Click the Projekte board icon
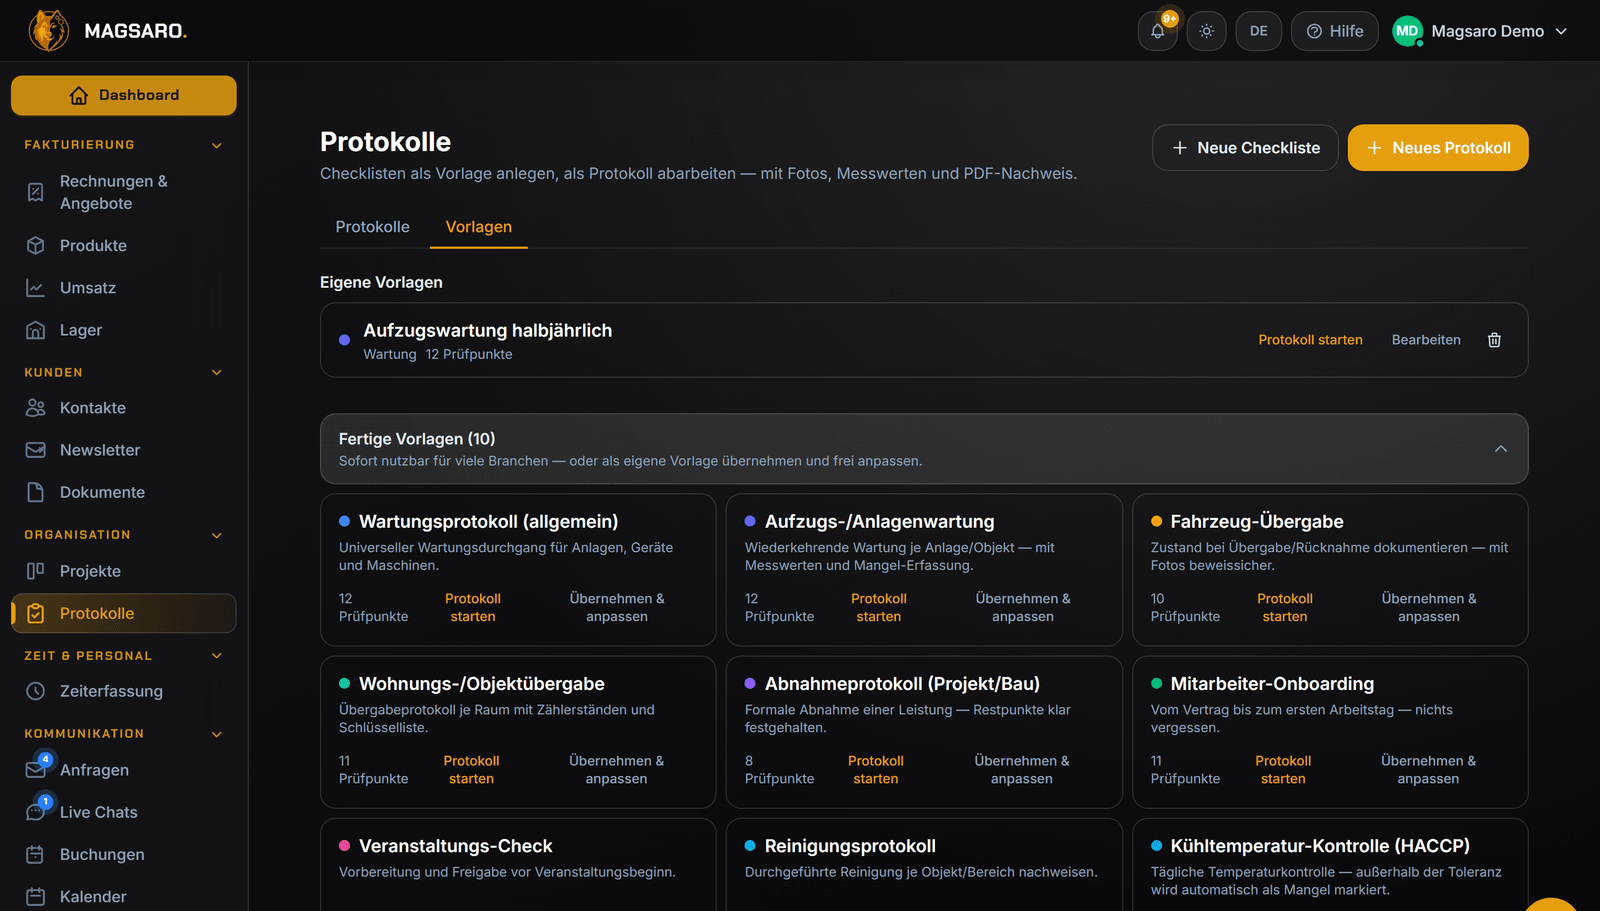 pyautogui.click(x=35, y=571)
